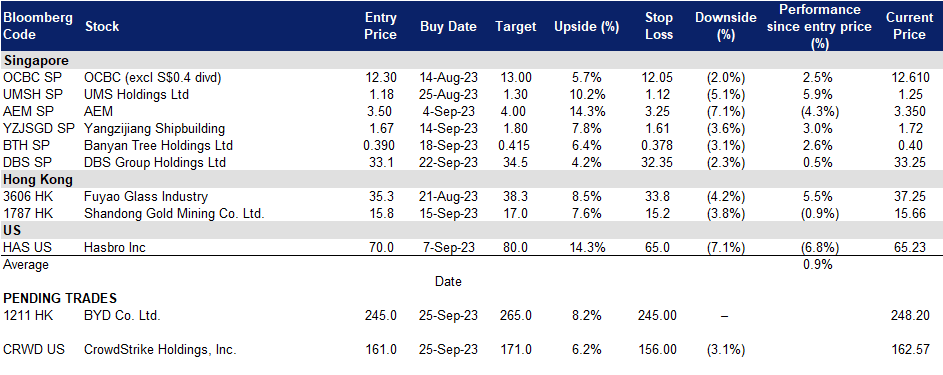Click the Bloomberg Code column header
Screen dimensions: 943x375
[x=38, y=26]
